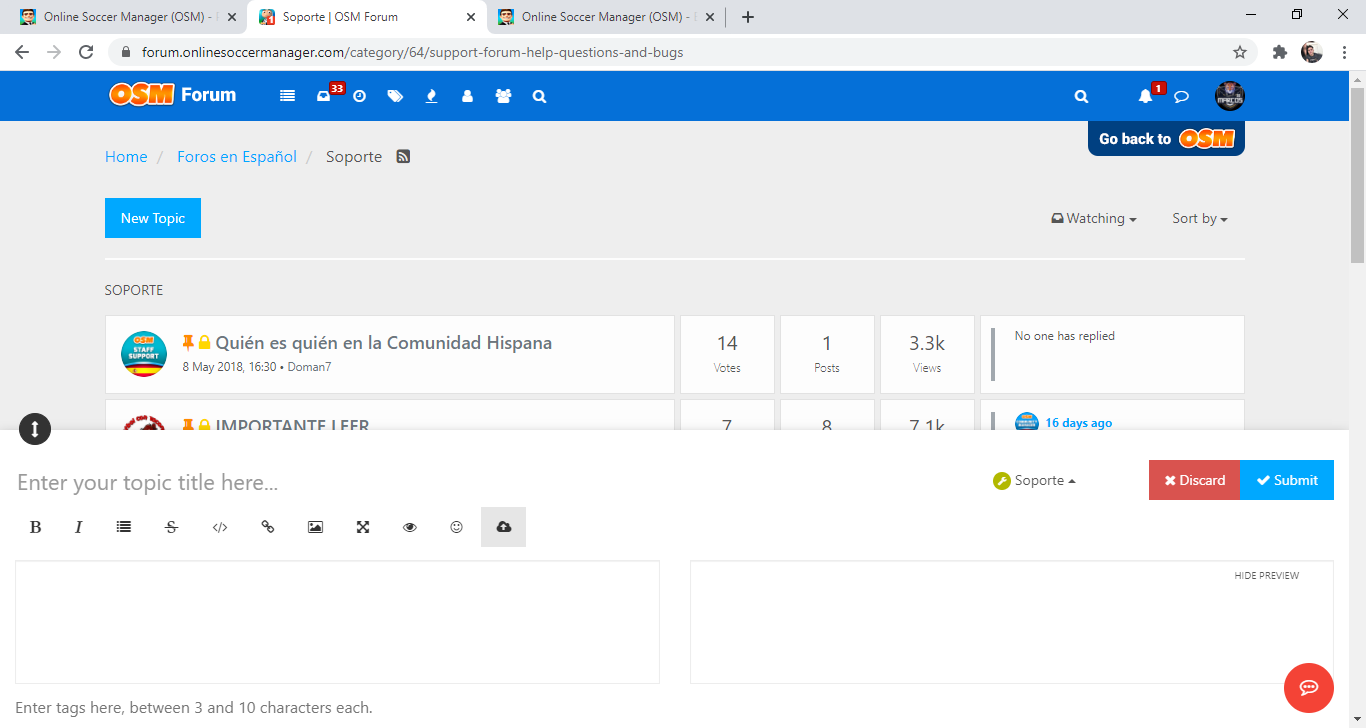Image resolution: width=1366 pixels, height=728 pixels.
Task: Expand the Watching dropdown
Action: 1093,218
